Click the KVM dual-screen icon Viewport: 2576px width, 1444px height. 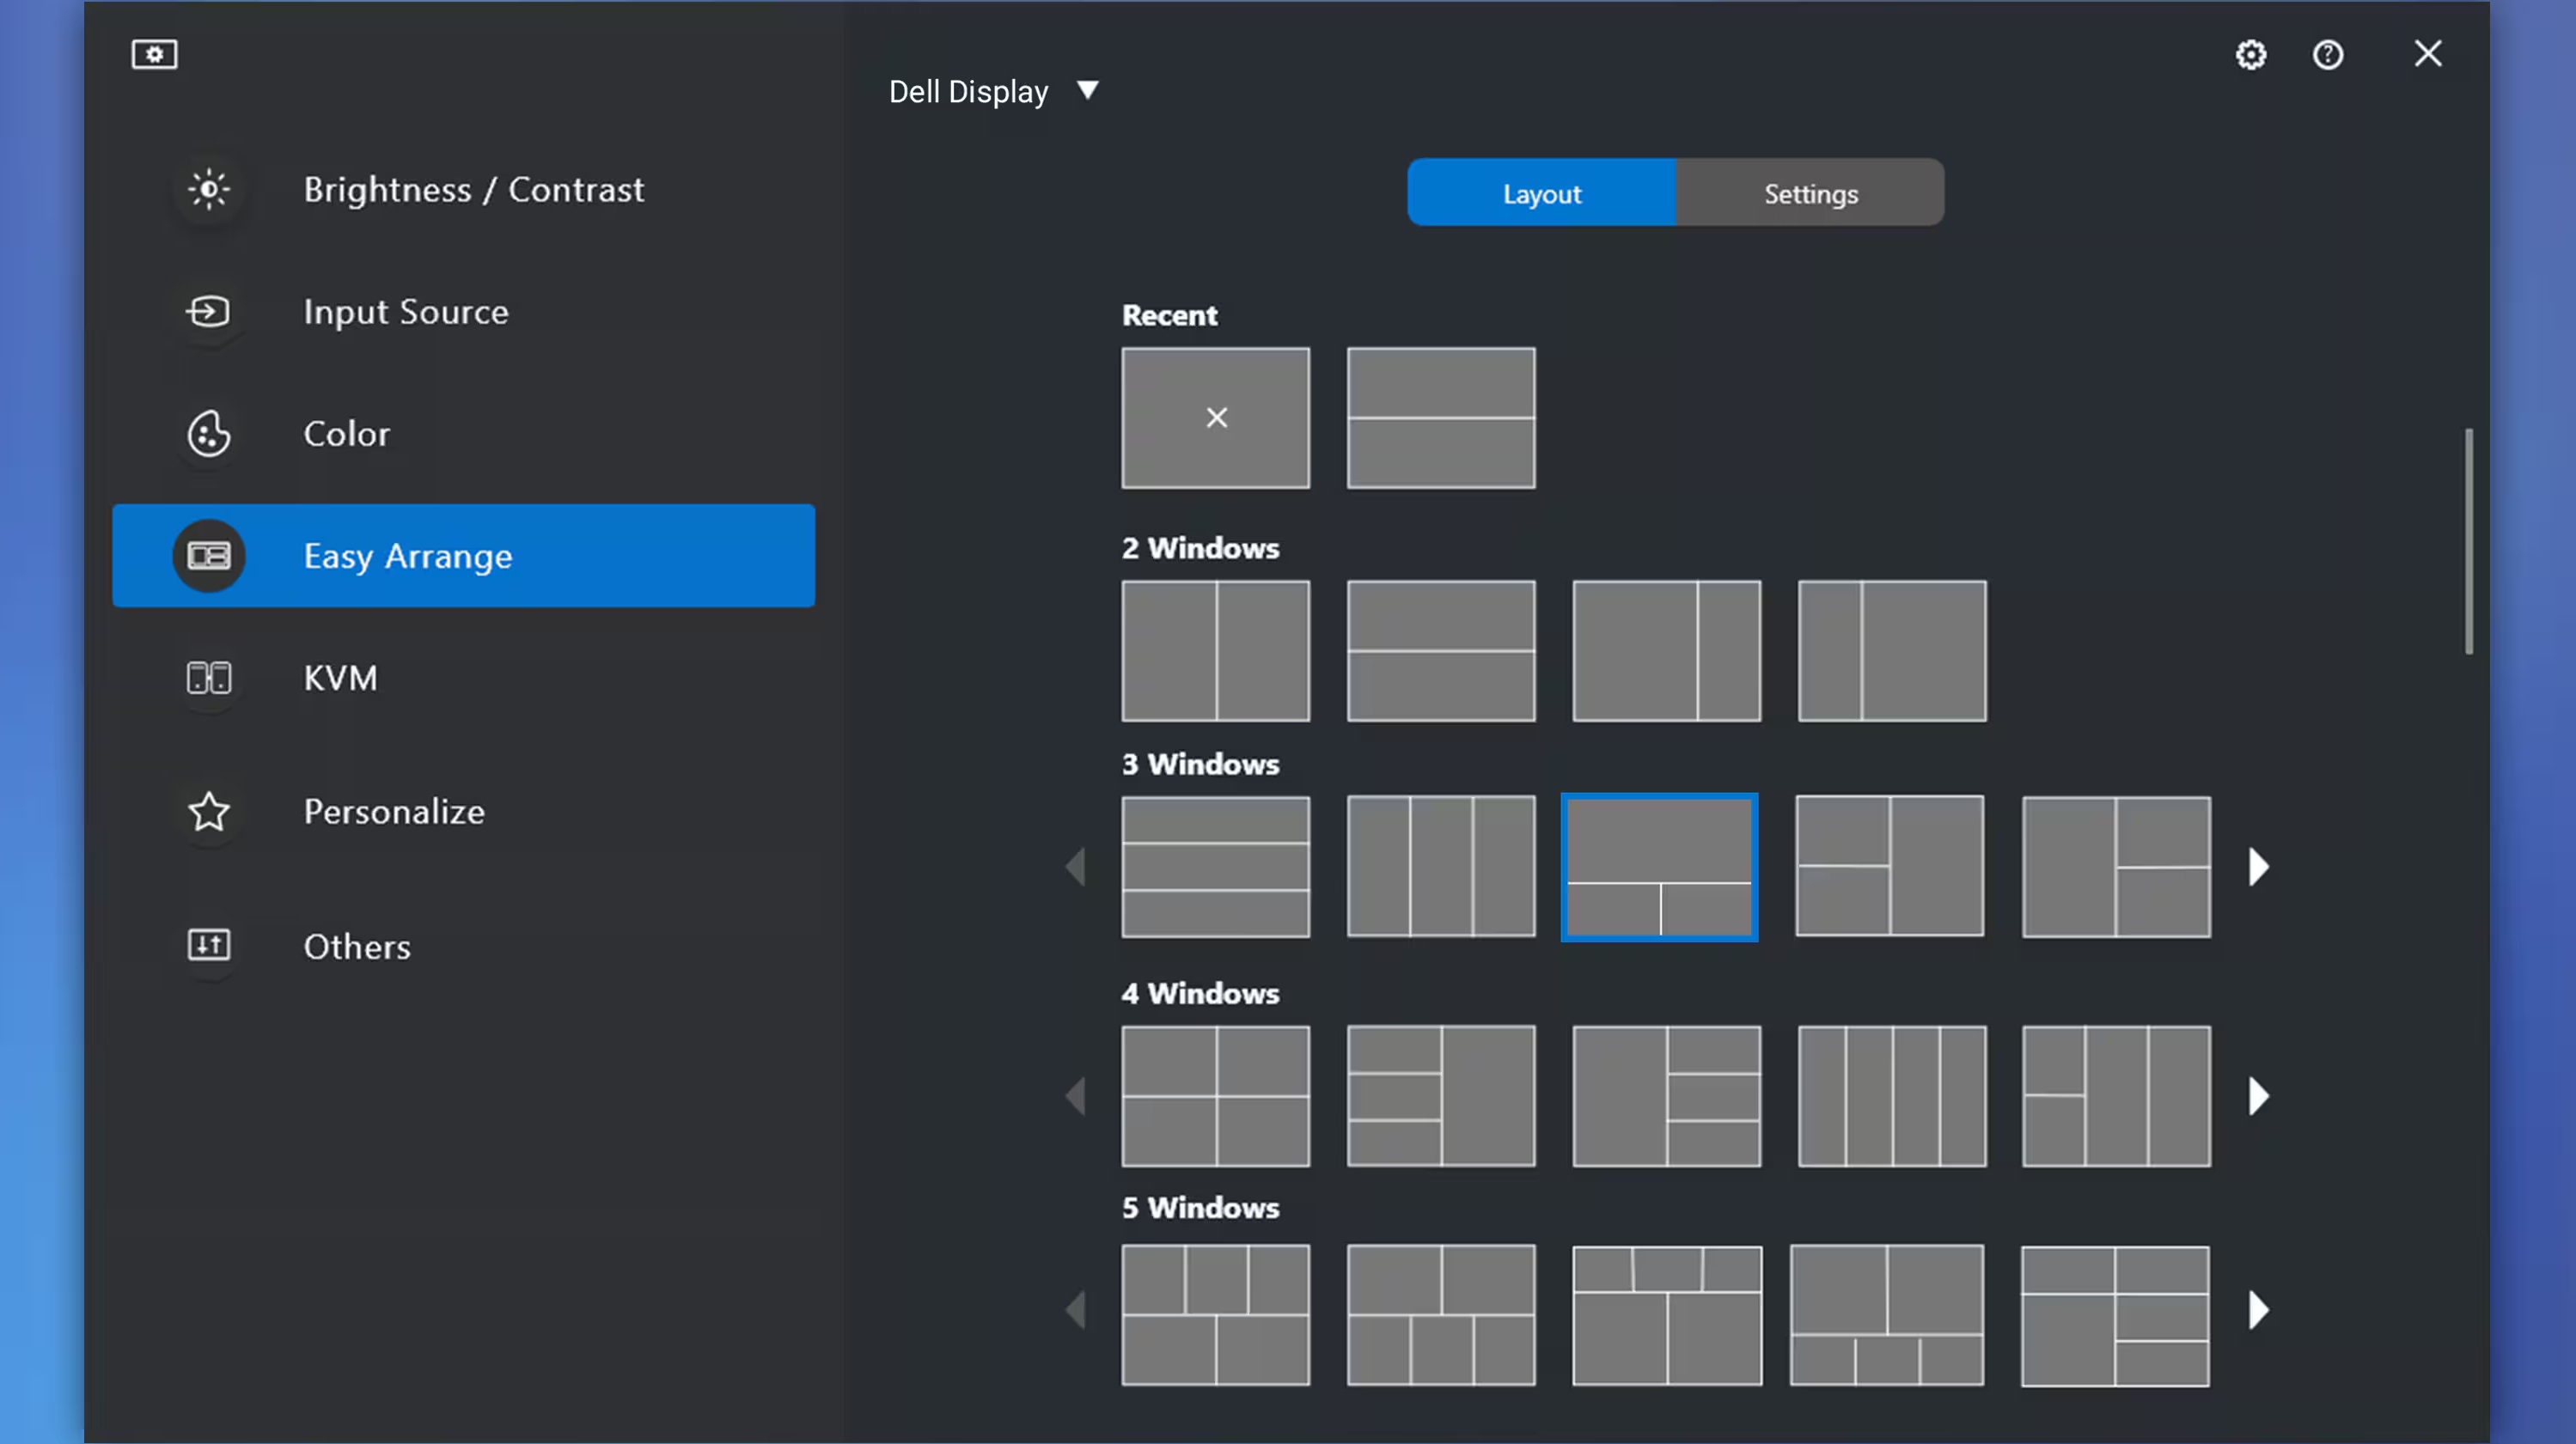208,678
